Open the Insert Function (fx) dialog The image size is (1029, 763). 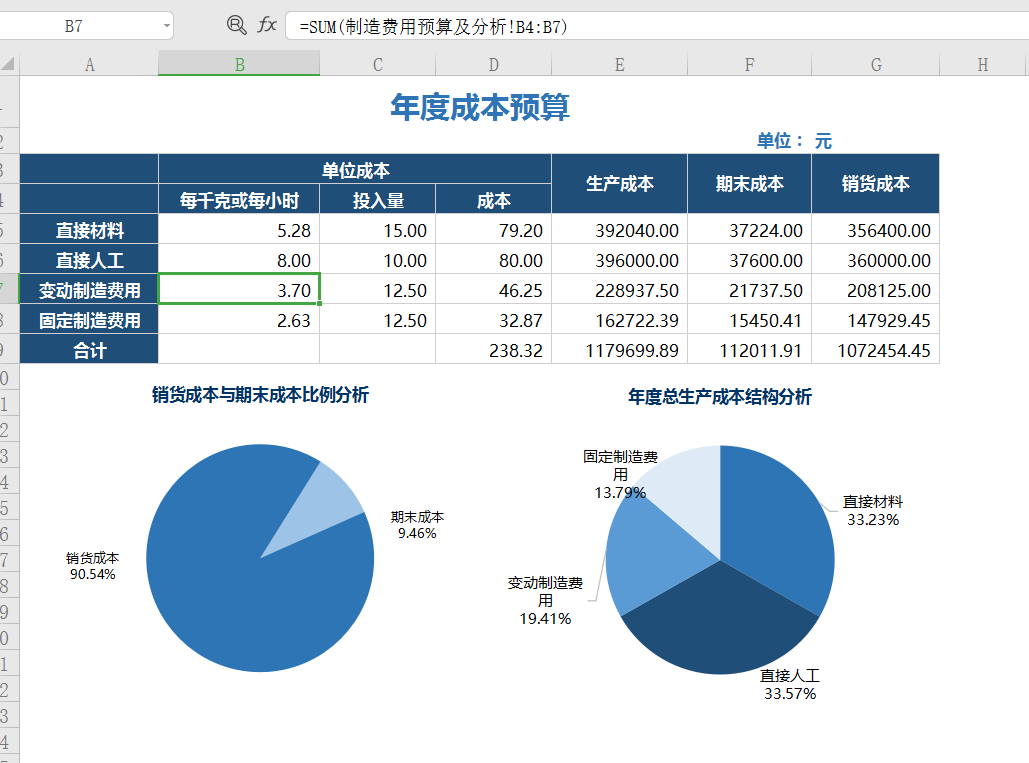click(266, 26)
